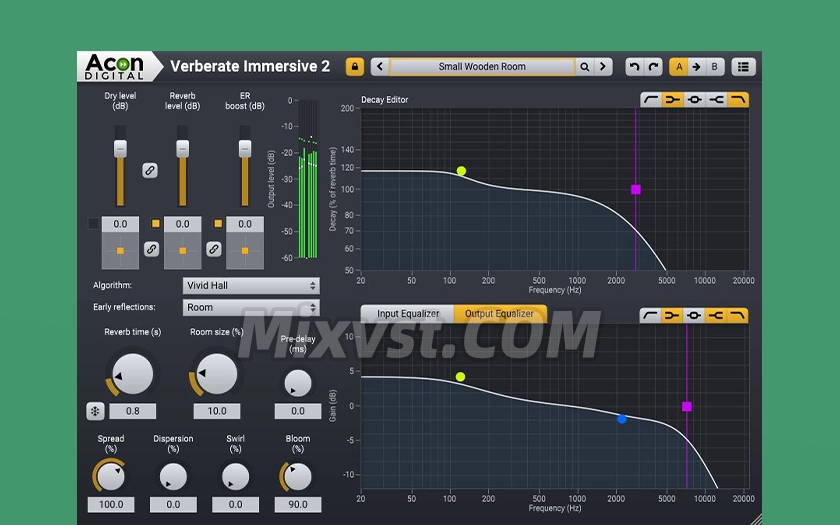This screenshot has width=840, height=525.
Task: Open the Algorithm dropdown showing Vivid Hall
Action: pyautogui.click(x=251, y=286)
